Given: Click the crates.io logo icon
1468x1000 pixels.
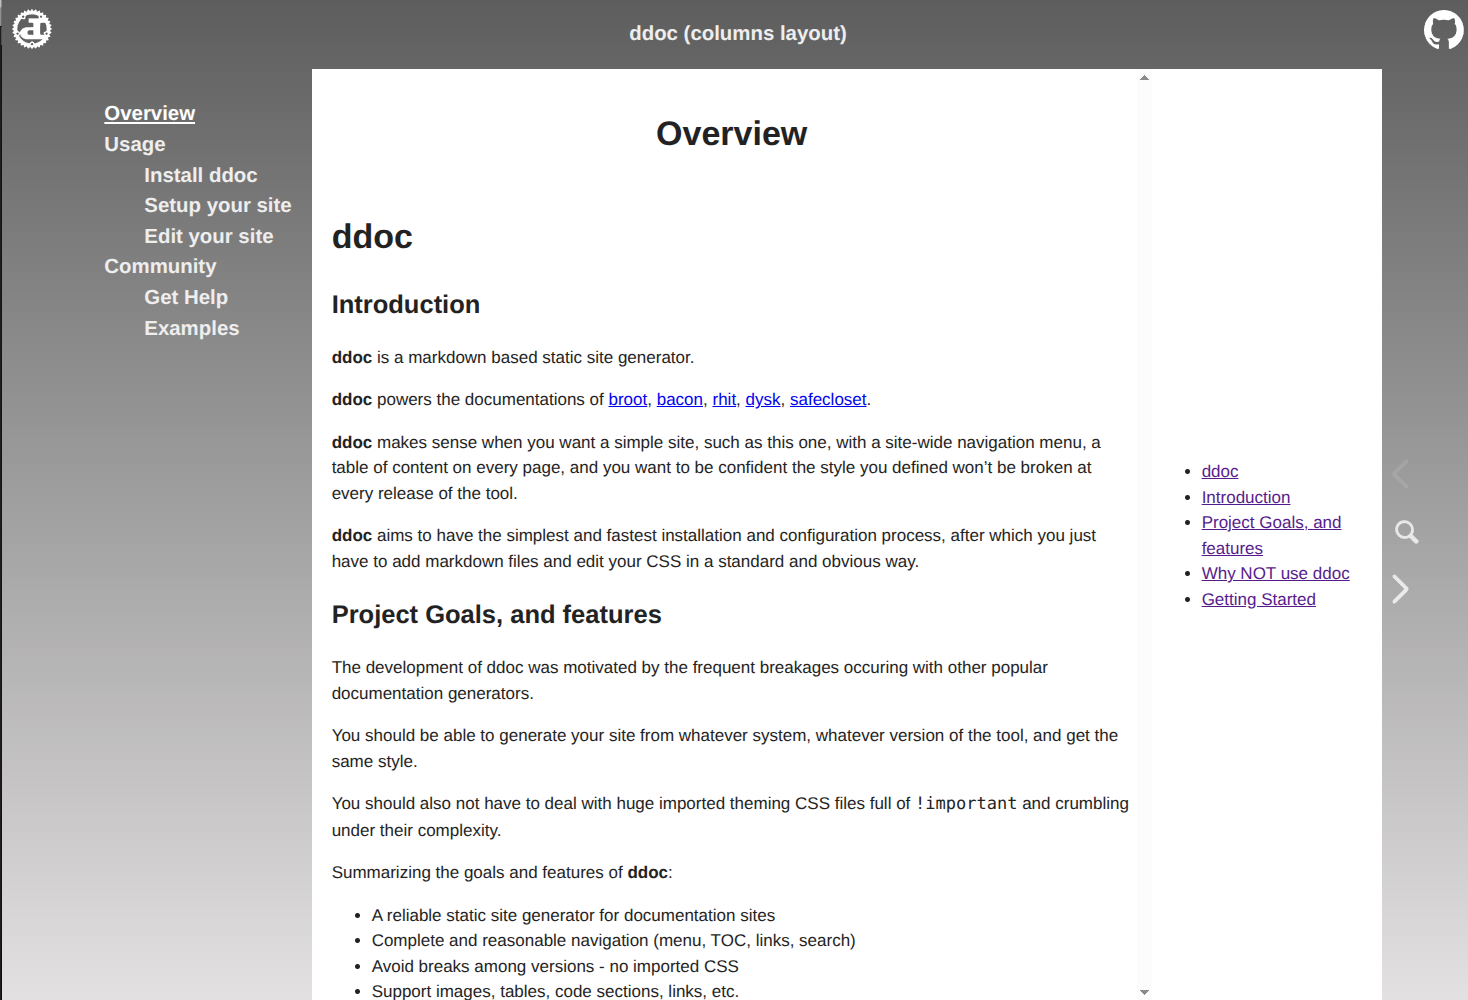Looking at the screenshot, I should [x=32, y=29].
